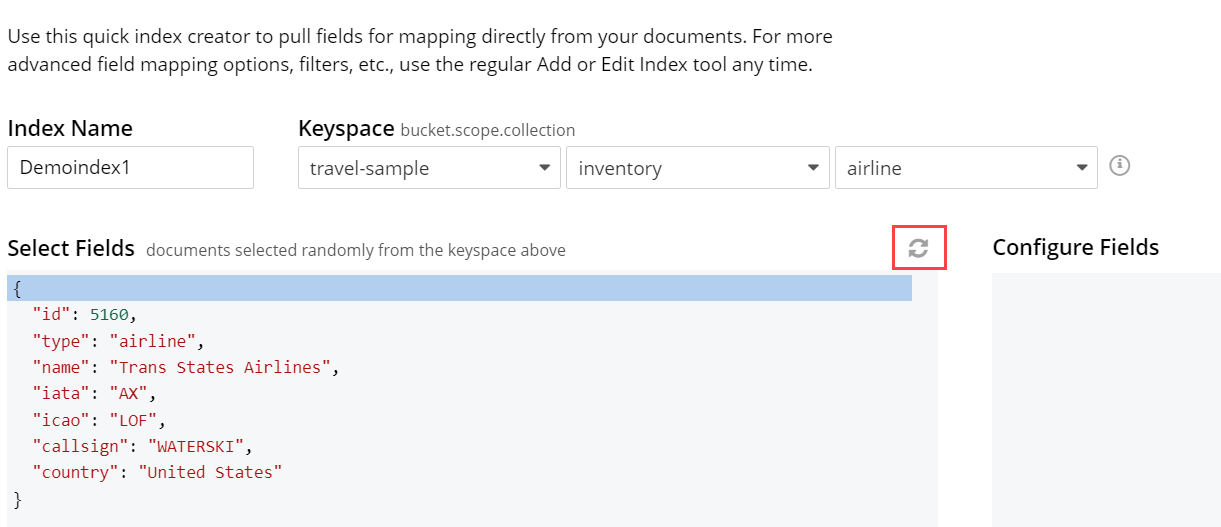Screen dimensions: 1221x527
Task: Click the "United States" value
Action: (210, 471)
